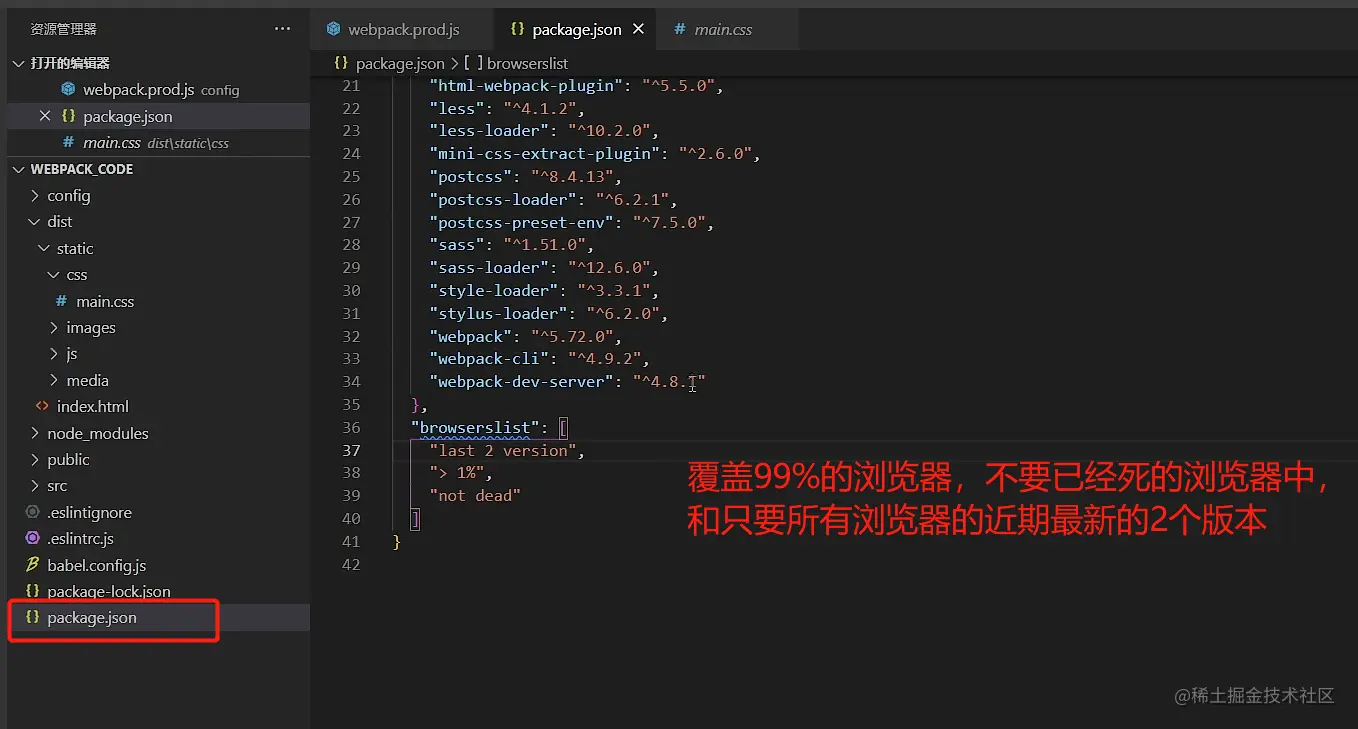This screenshot has height=729, width=1358.
Task: Click breadcrumb browserslist segment
Action: 527,63
